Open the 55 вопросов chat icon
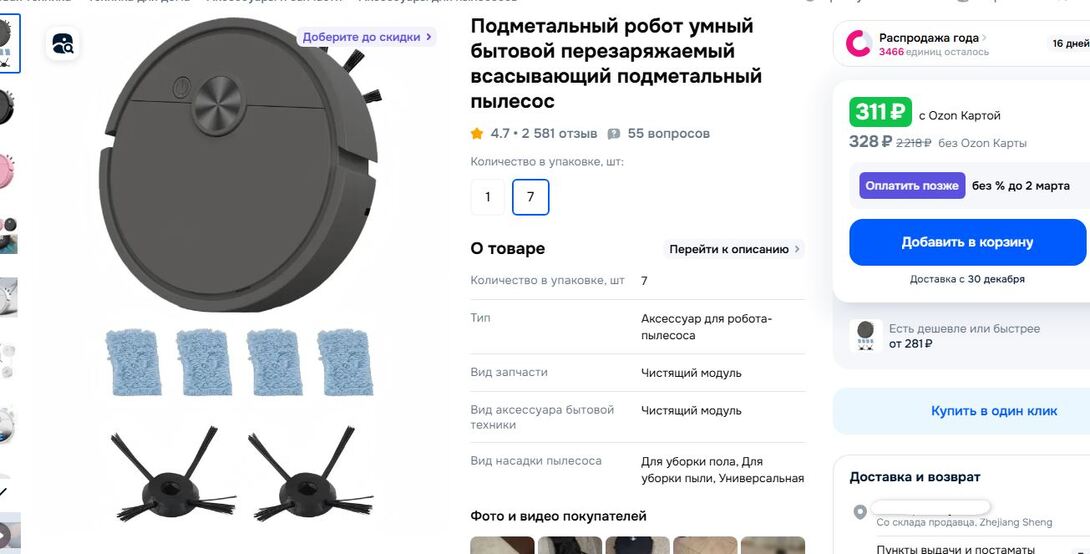Screen dimensions: 1090x554 pyautogui.click(x=614, y=133)
